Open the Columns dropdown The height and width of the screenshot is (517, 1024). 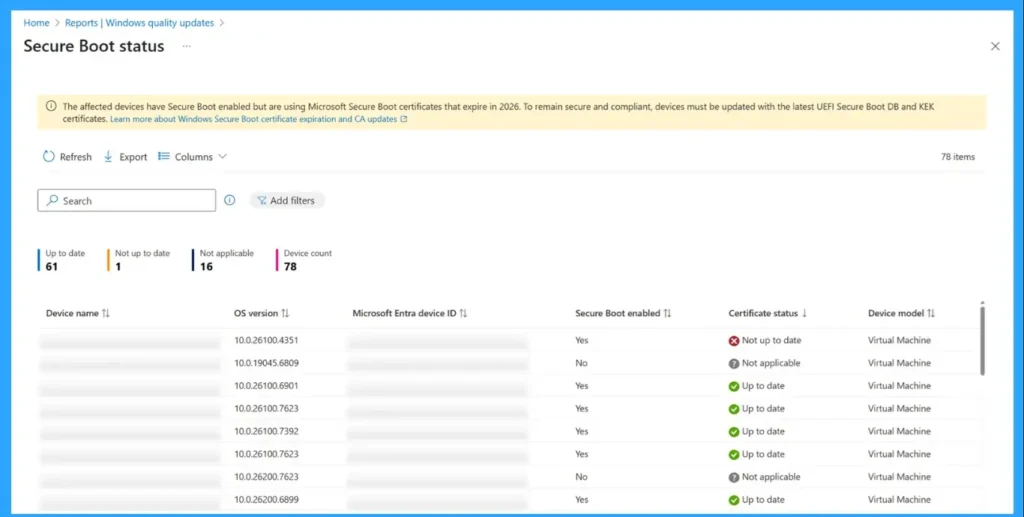(193, 157)
